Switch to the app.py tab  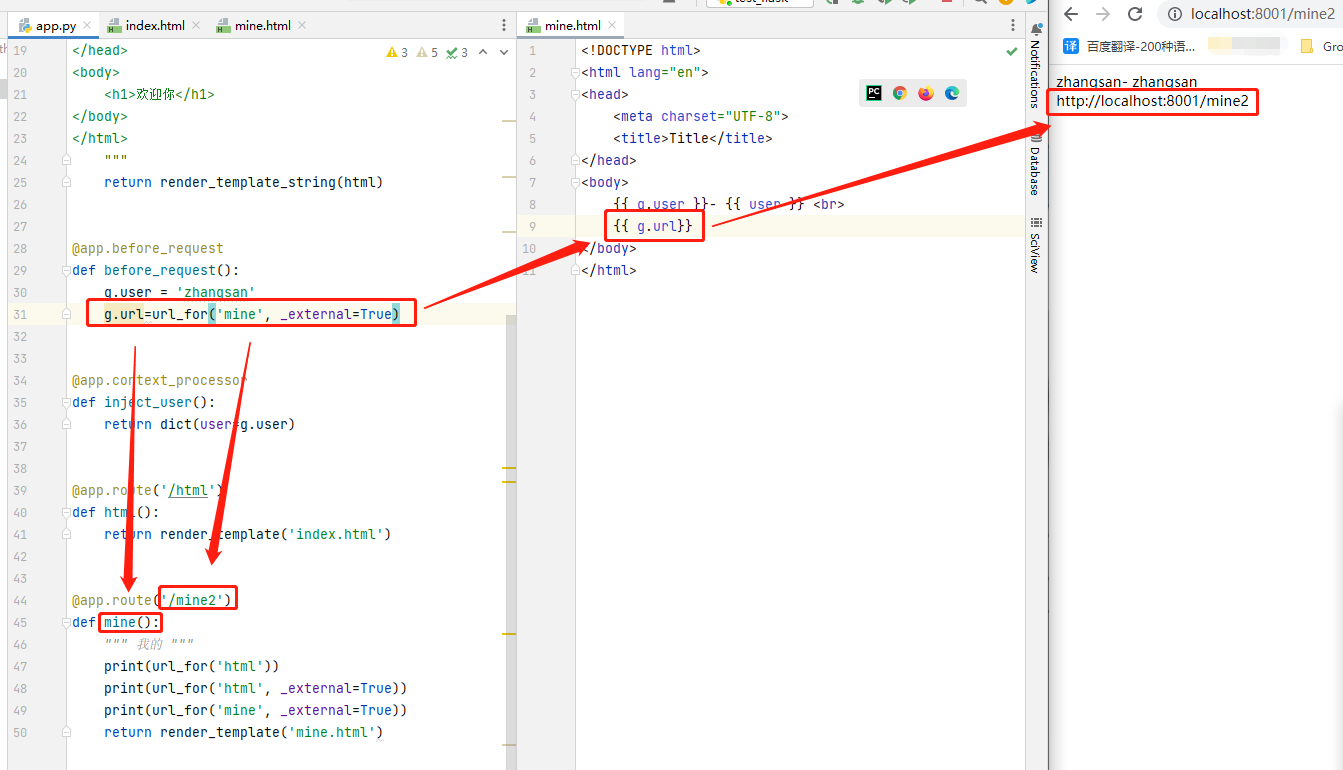pyautogui.click(x=53, y=25)
